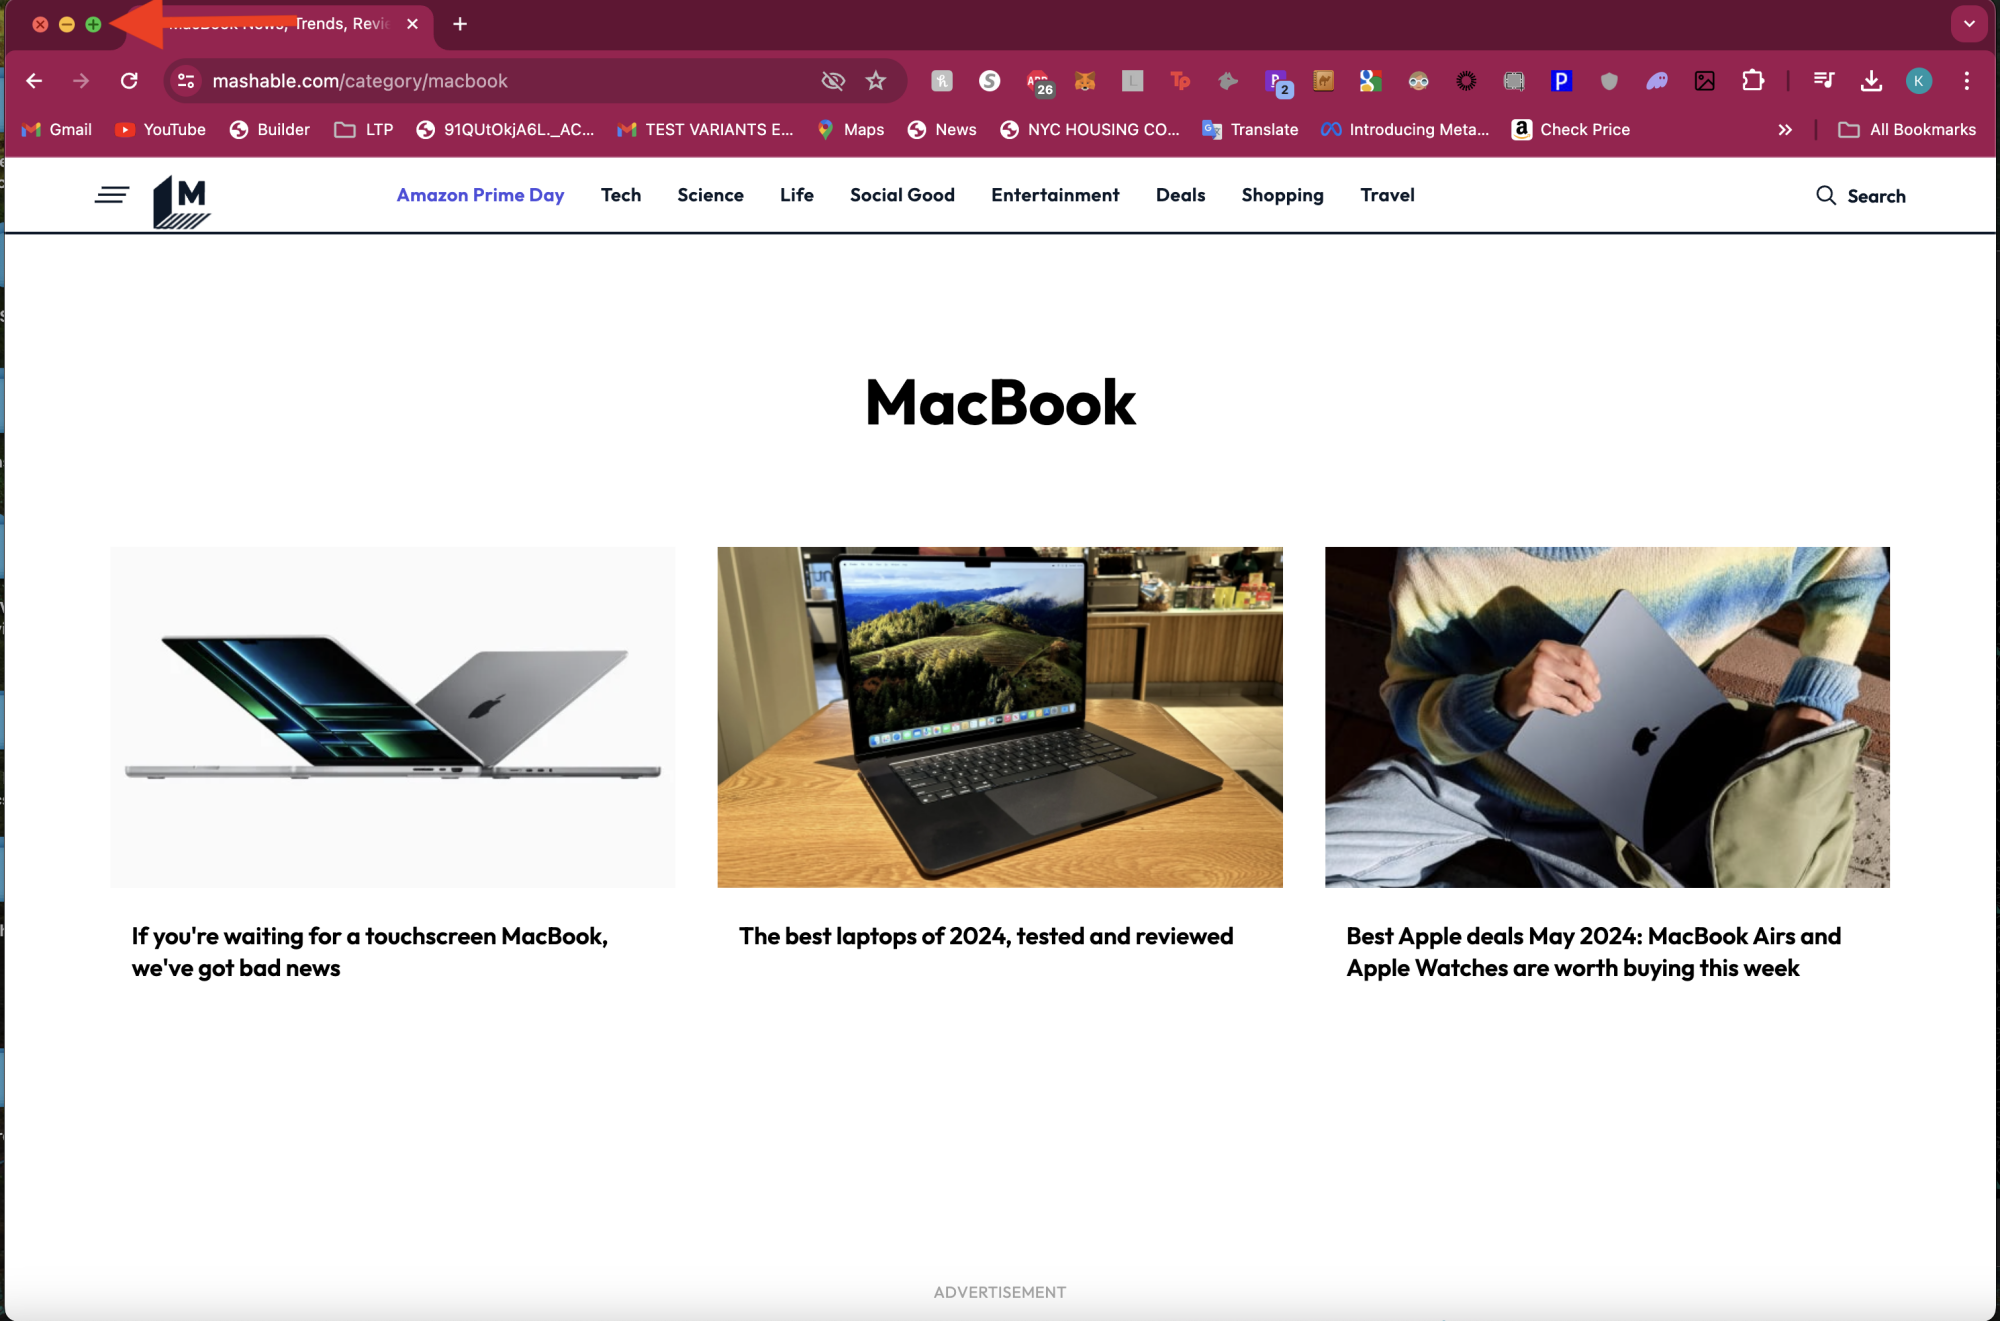Show hidden bookmarks with double chevron
The height and width of the screenshot is (1321, 2000).
click(x=1785, y=130)
